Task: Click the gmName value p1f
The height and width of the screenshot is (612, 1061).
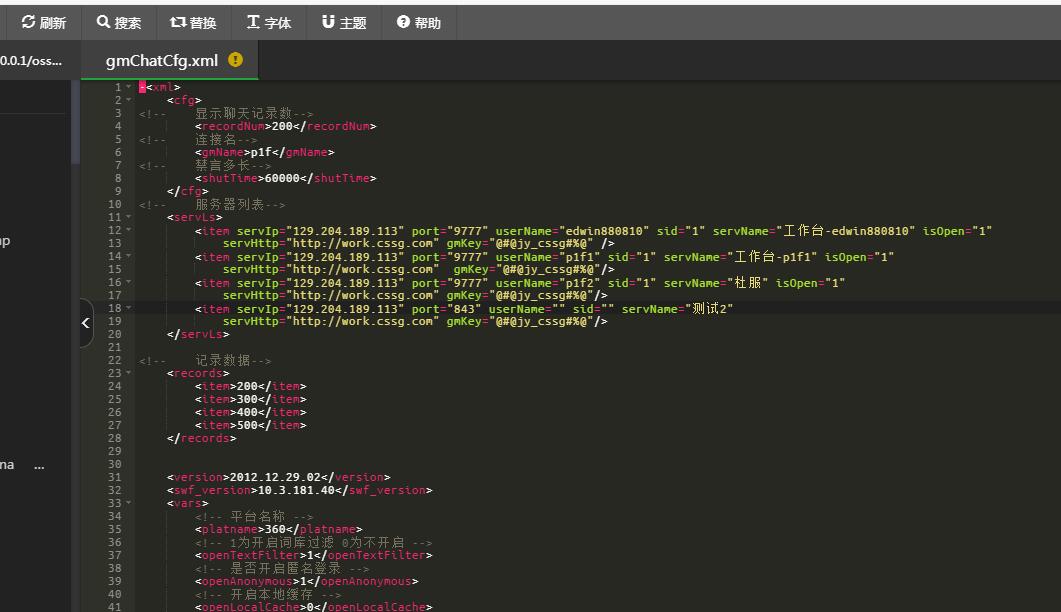Action: point(261,152)
